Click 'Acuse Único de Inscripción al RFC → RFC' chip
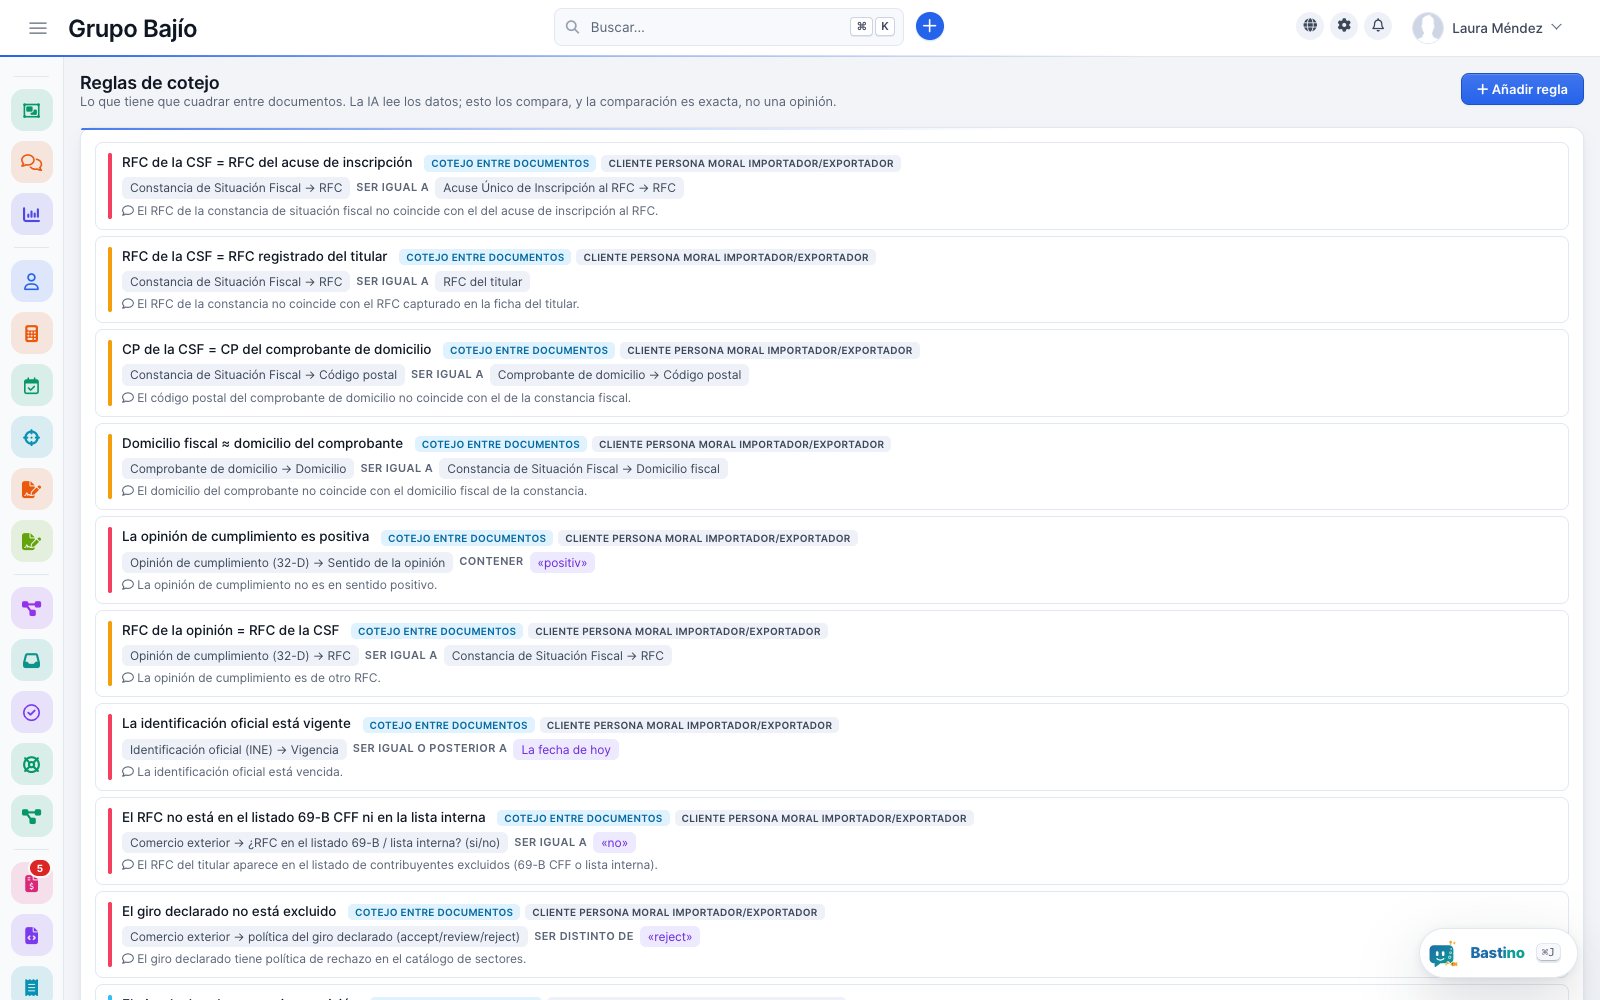The width and height of the screenshot is (1600, 1000). pyautogui.click(x=560, y=187)
